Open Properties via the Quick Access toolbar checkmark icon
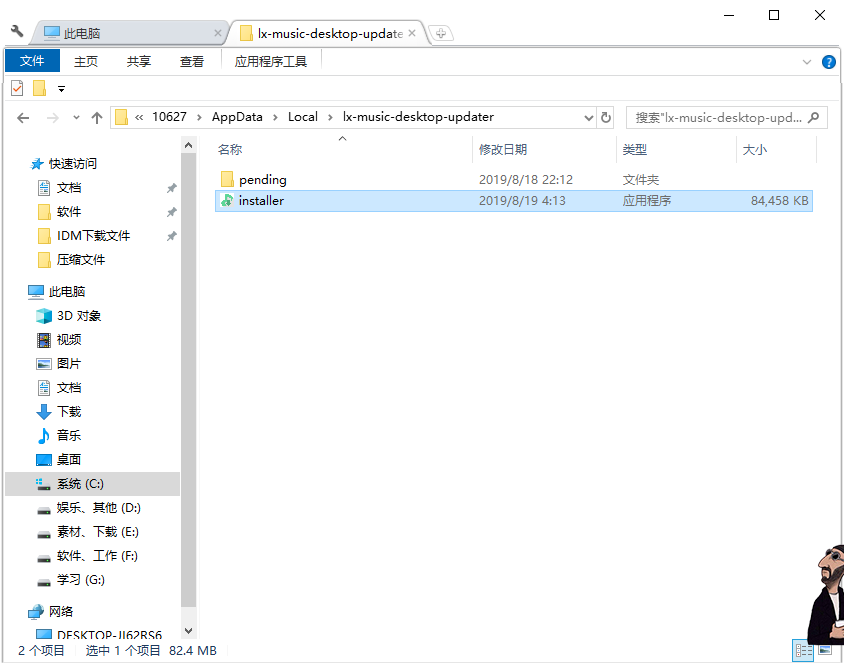 coord(16,88)
